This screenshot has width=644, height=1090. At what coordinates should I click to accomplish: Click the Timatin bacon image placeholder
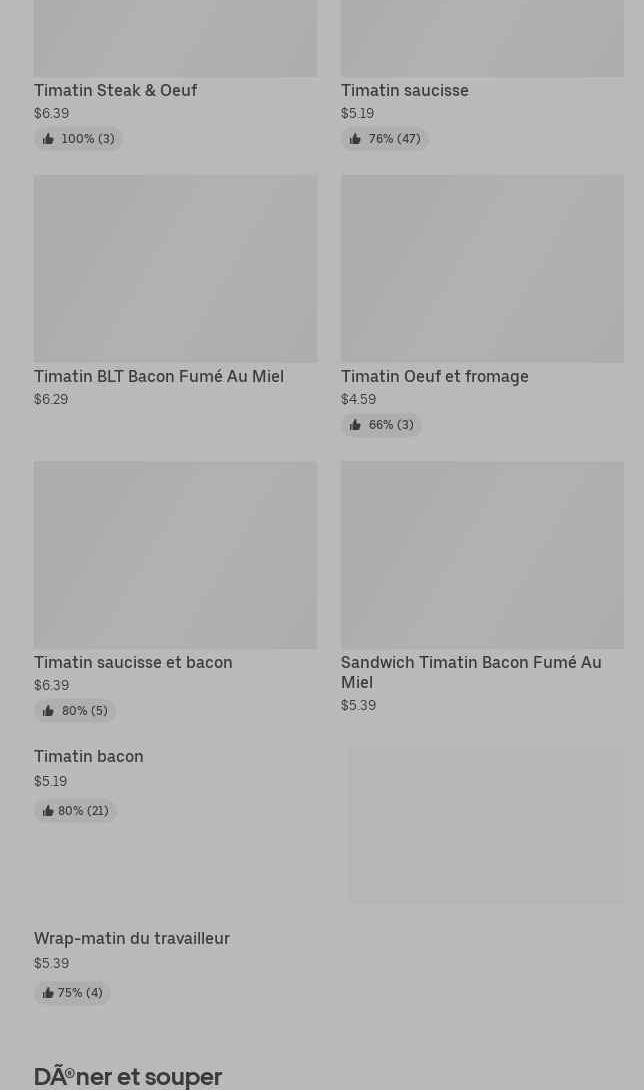point(486,825)
